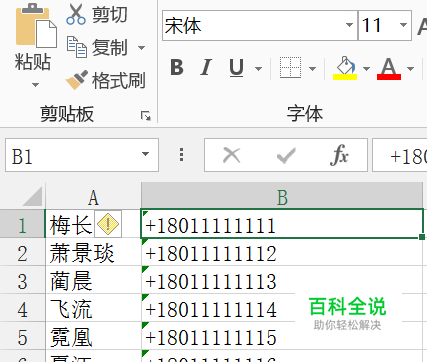Select column A header

point(93,197)
